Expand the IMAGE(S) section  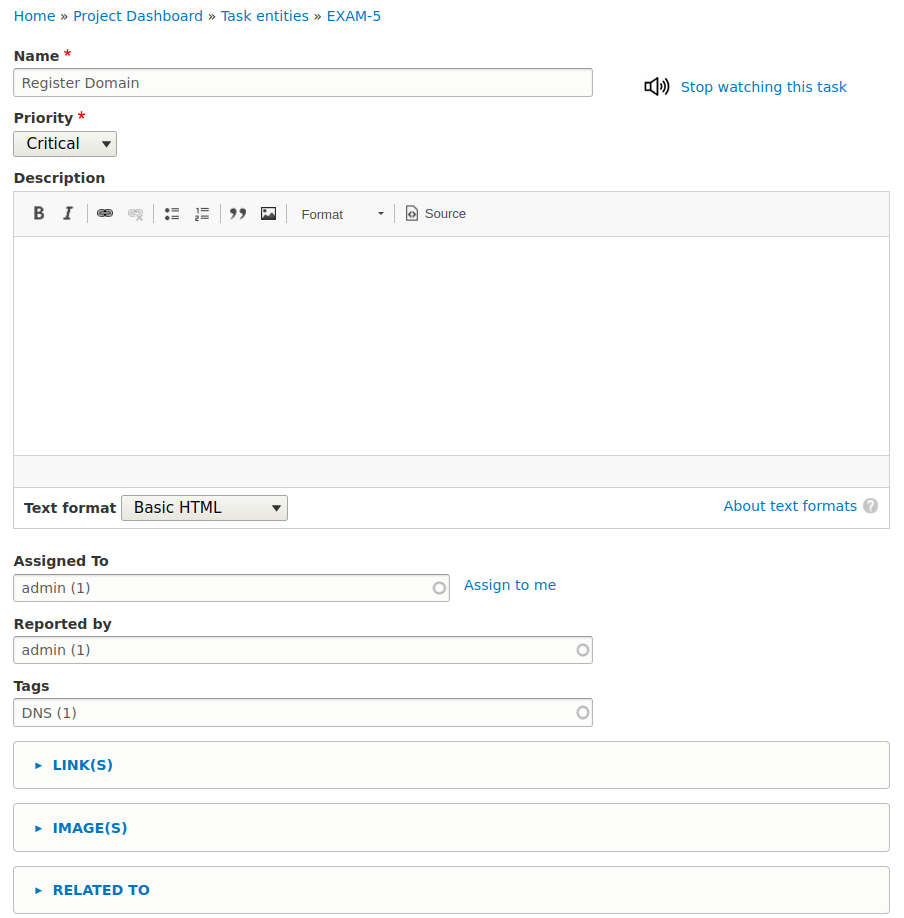(x=90, y=828)
